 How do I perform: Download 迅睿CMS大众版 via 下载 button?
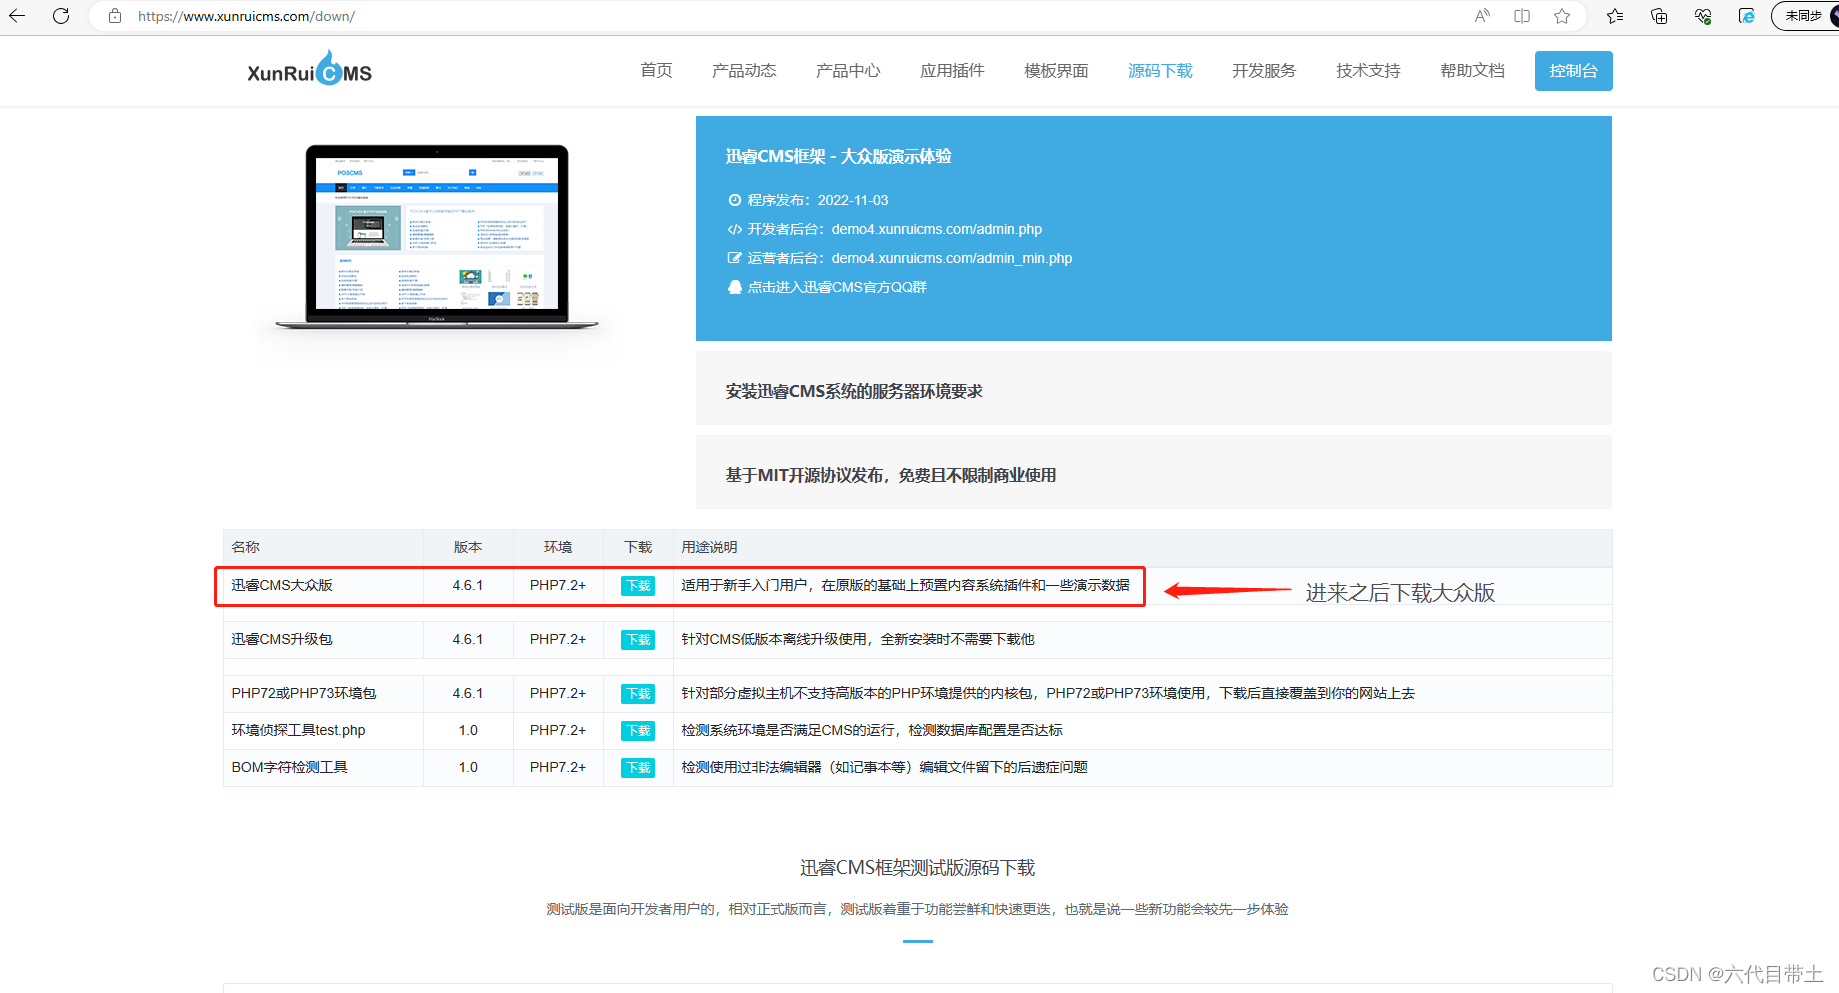[638, 586]
